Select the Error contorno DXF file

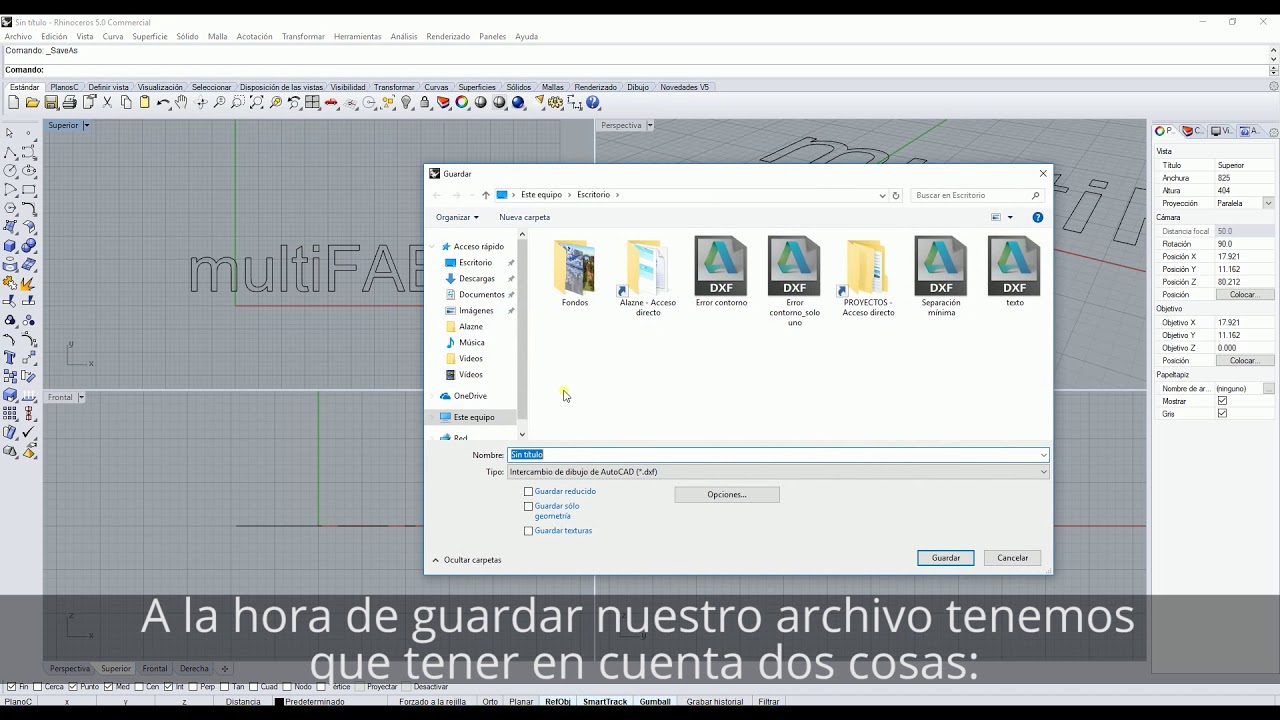pos(721,272)
